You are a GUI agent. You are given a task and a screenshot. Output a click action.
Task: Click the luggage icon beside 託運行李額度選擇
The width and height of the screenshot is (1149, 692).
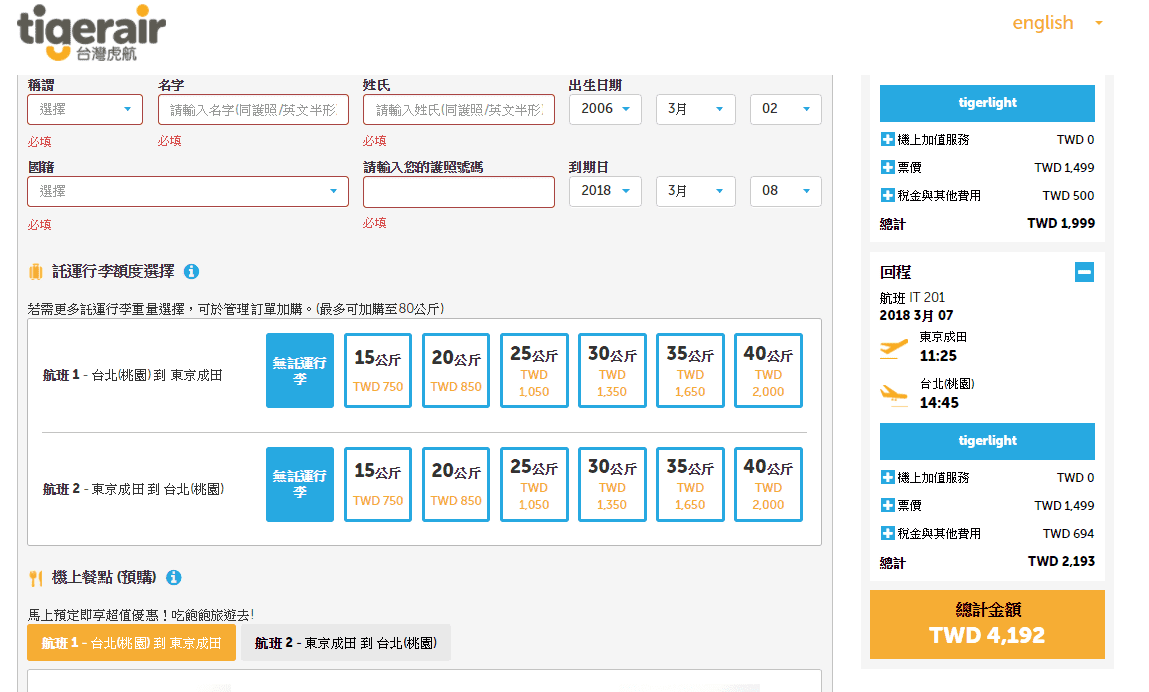pos(35,272)
